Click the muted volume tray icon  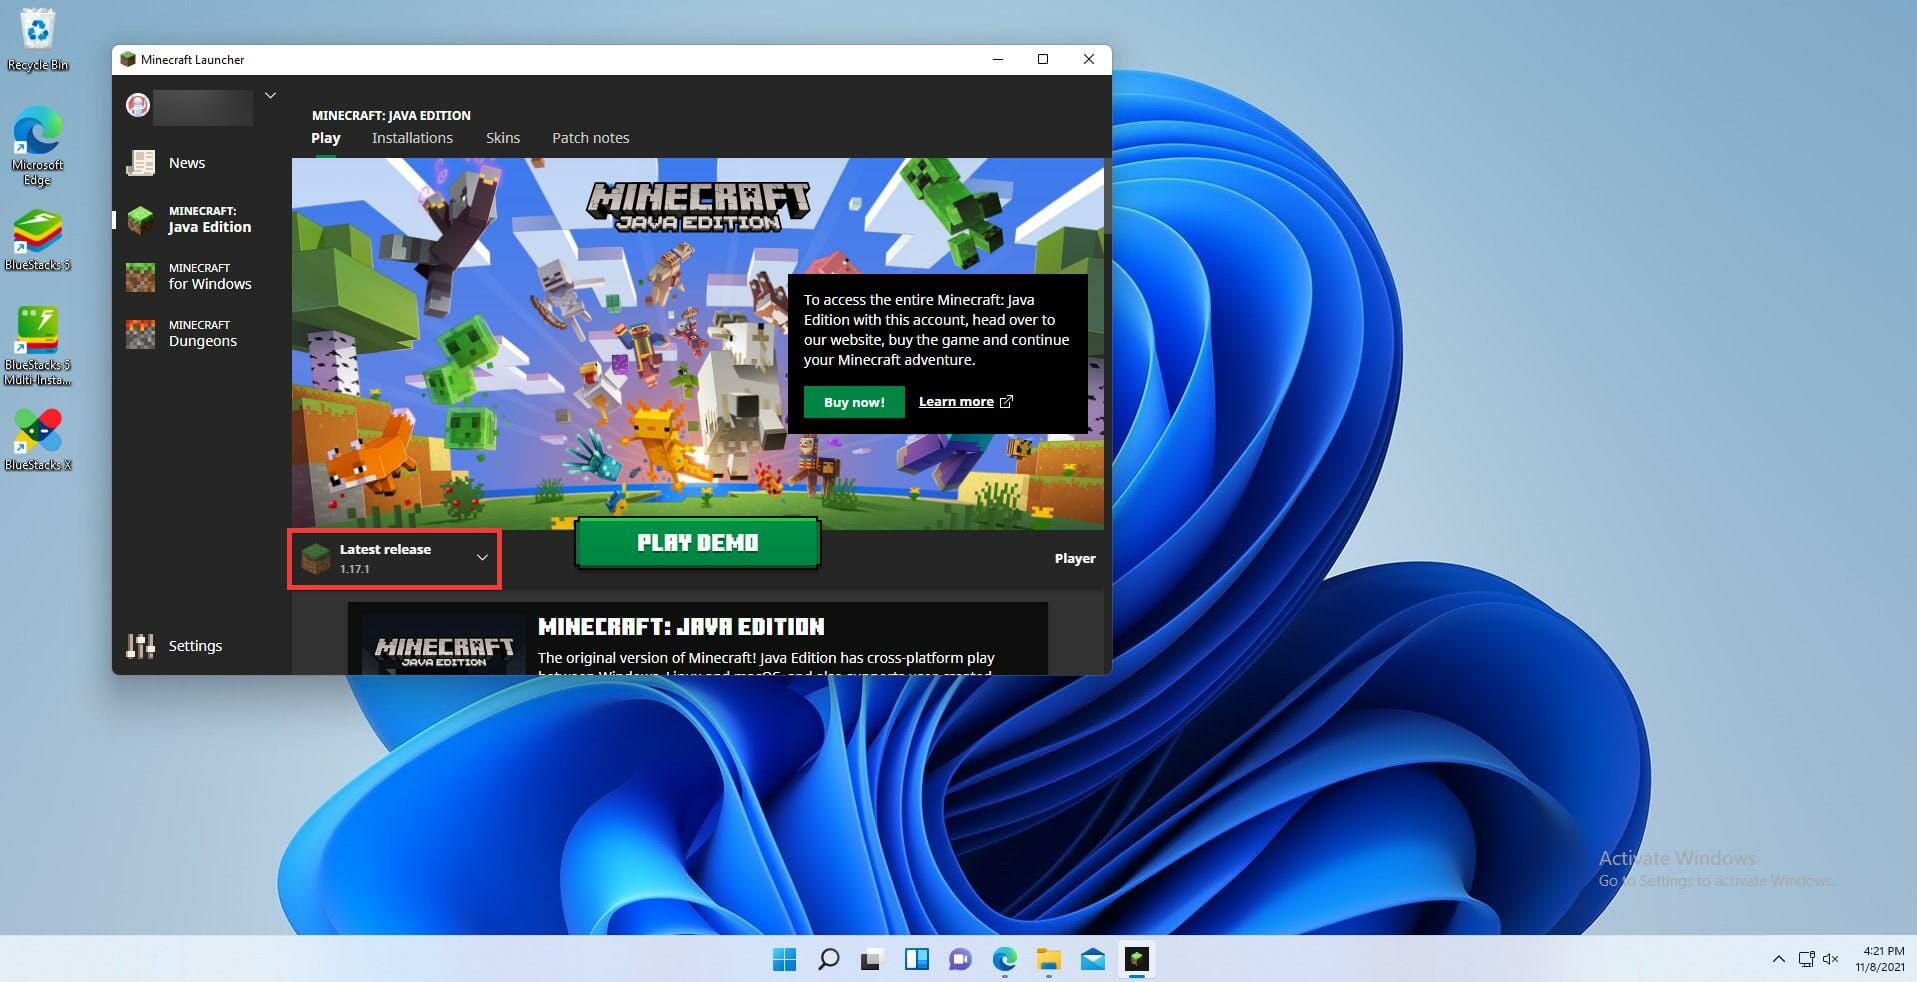[1831, 959]
